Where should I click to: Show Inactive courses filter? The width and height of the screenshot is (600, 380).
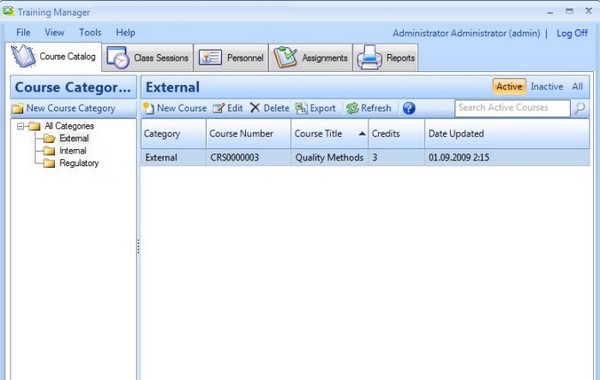[547, 87]
